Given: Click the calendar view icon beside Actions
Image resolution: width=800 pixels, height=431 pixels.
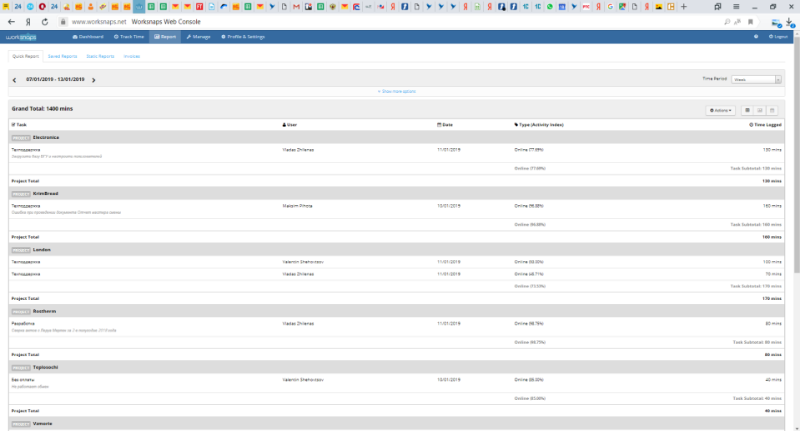Looking at the screenshot, I should pos(772,110).
